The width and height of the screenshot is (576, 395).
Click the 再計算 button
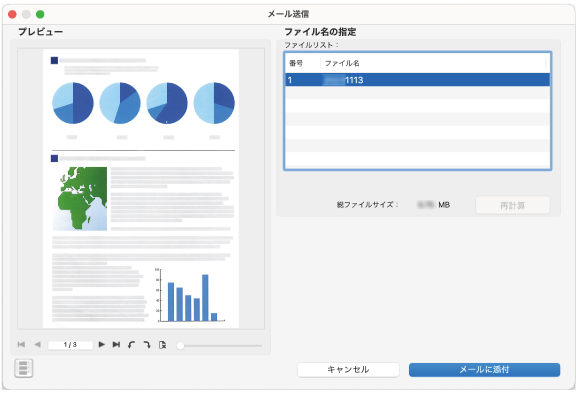(513, 205)
